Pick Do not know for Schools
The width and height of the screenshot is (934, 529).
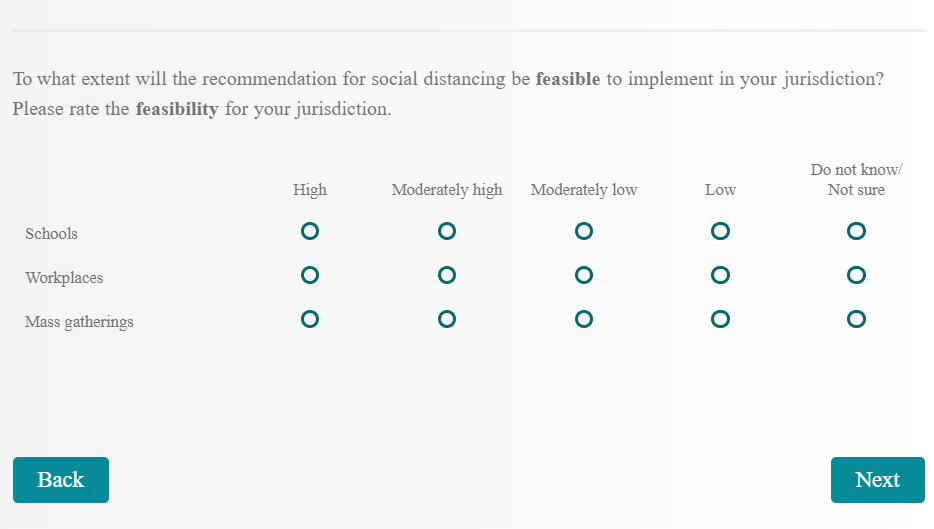coord(856,231)
